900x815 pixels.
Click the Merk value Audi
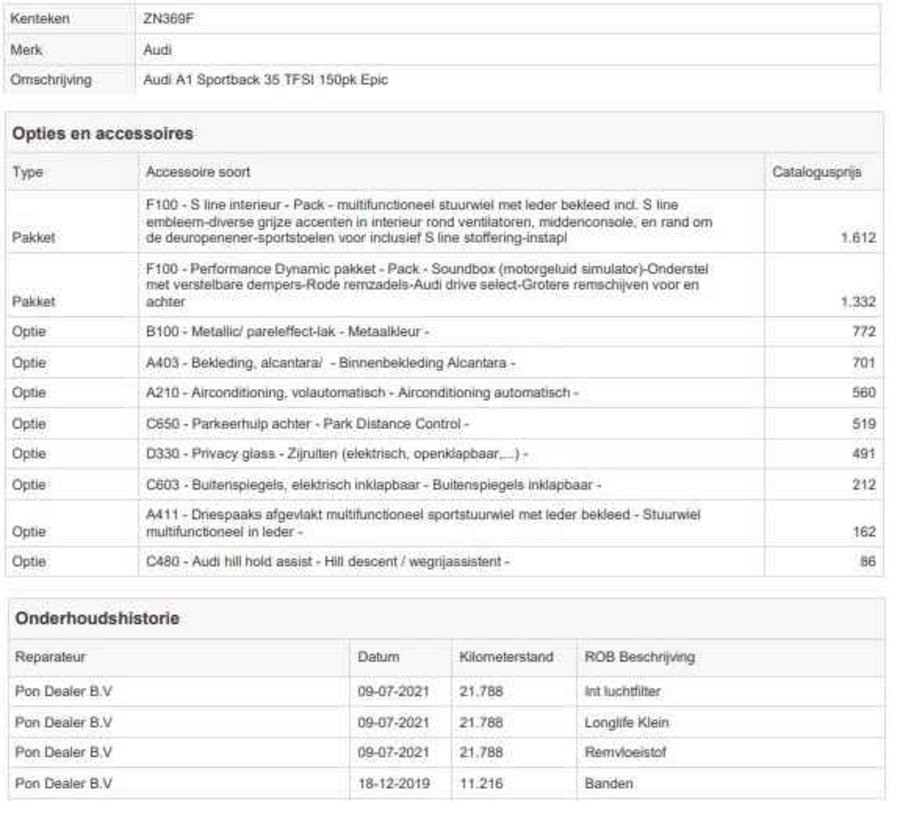tap(158, 49)
